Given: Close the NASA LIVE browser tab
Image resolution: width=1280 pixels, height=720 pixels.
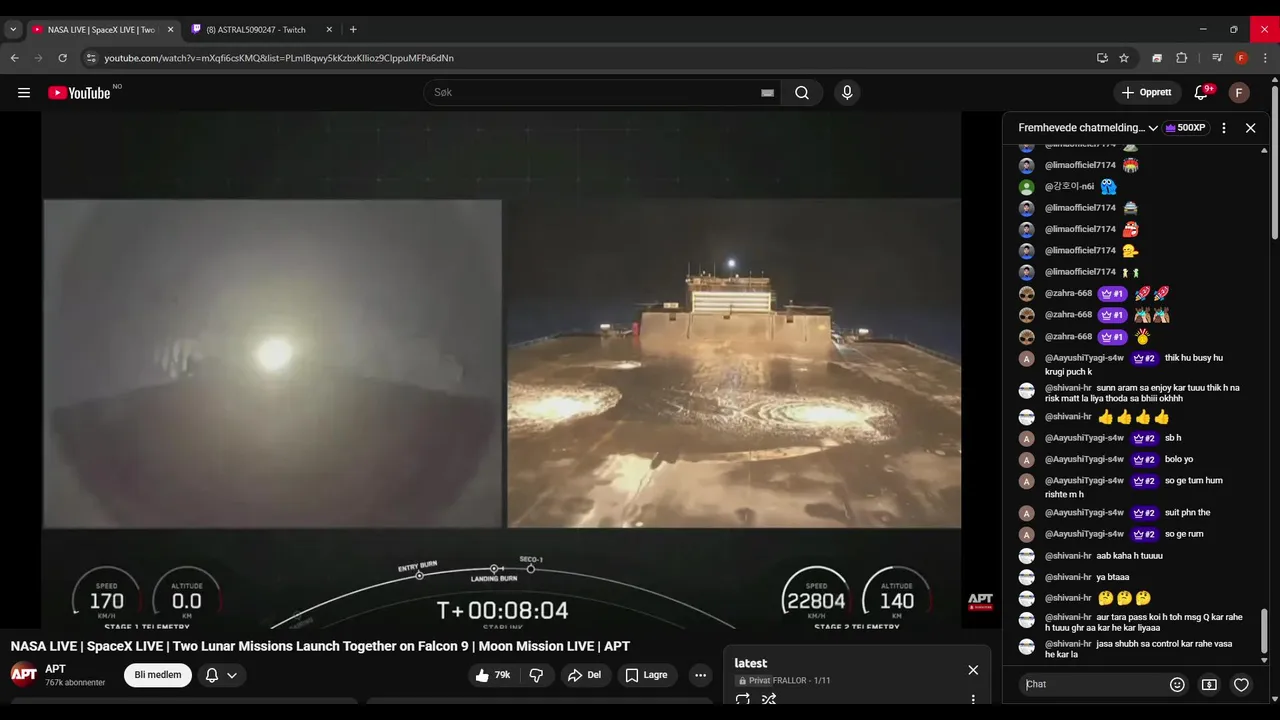Looking at the screenshot, I should tap(170, 30).
